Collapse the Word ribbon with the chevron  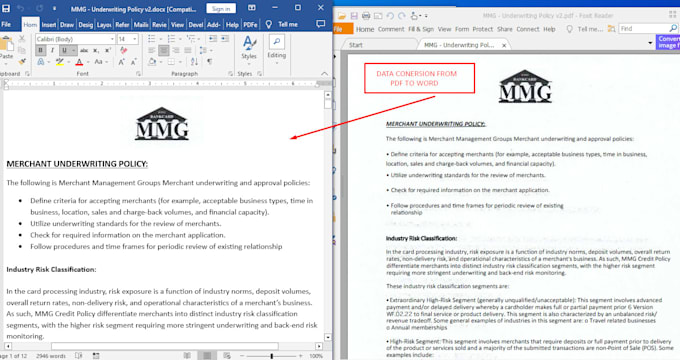click(324, 74)
